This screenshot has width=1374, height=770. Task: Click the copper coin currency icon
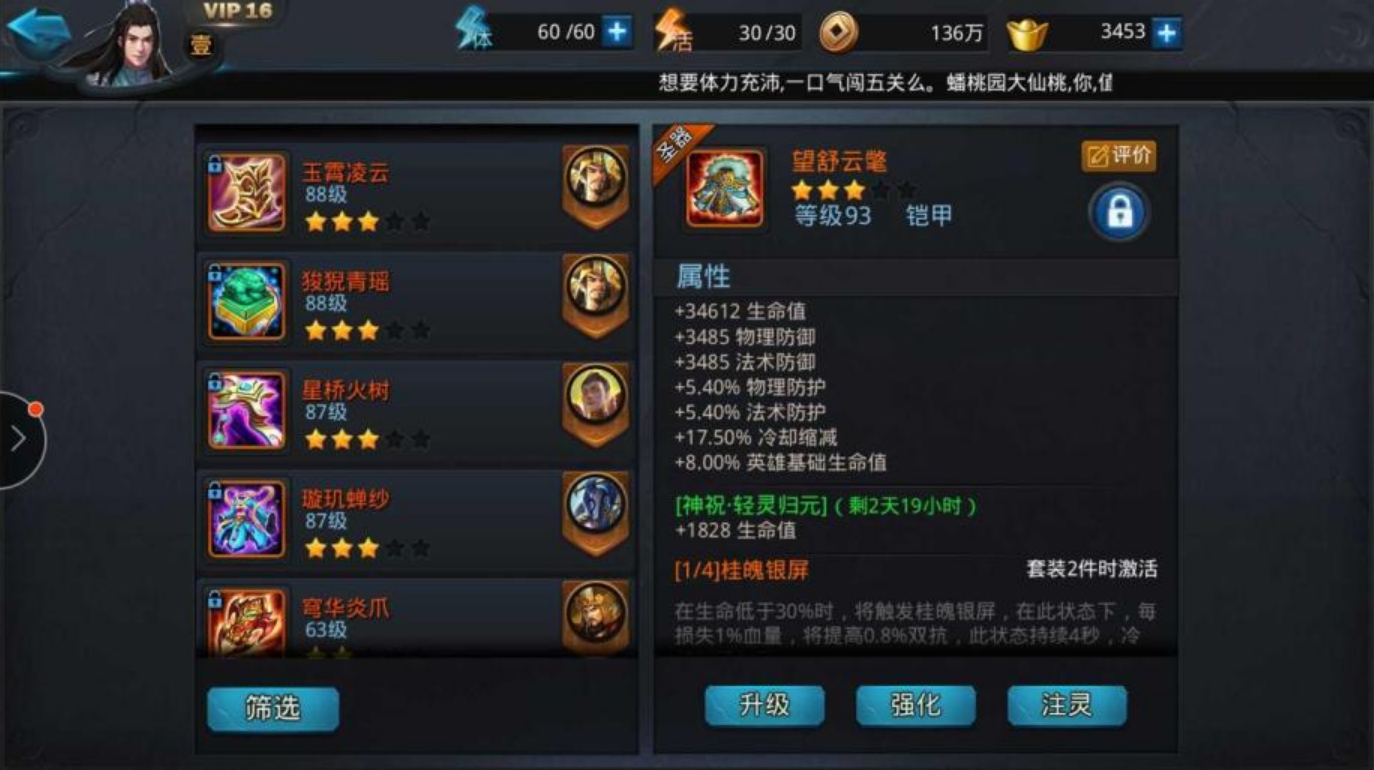[x=839, y=33]
